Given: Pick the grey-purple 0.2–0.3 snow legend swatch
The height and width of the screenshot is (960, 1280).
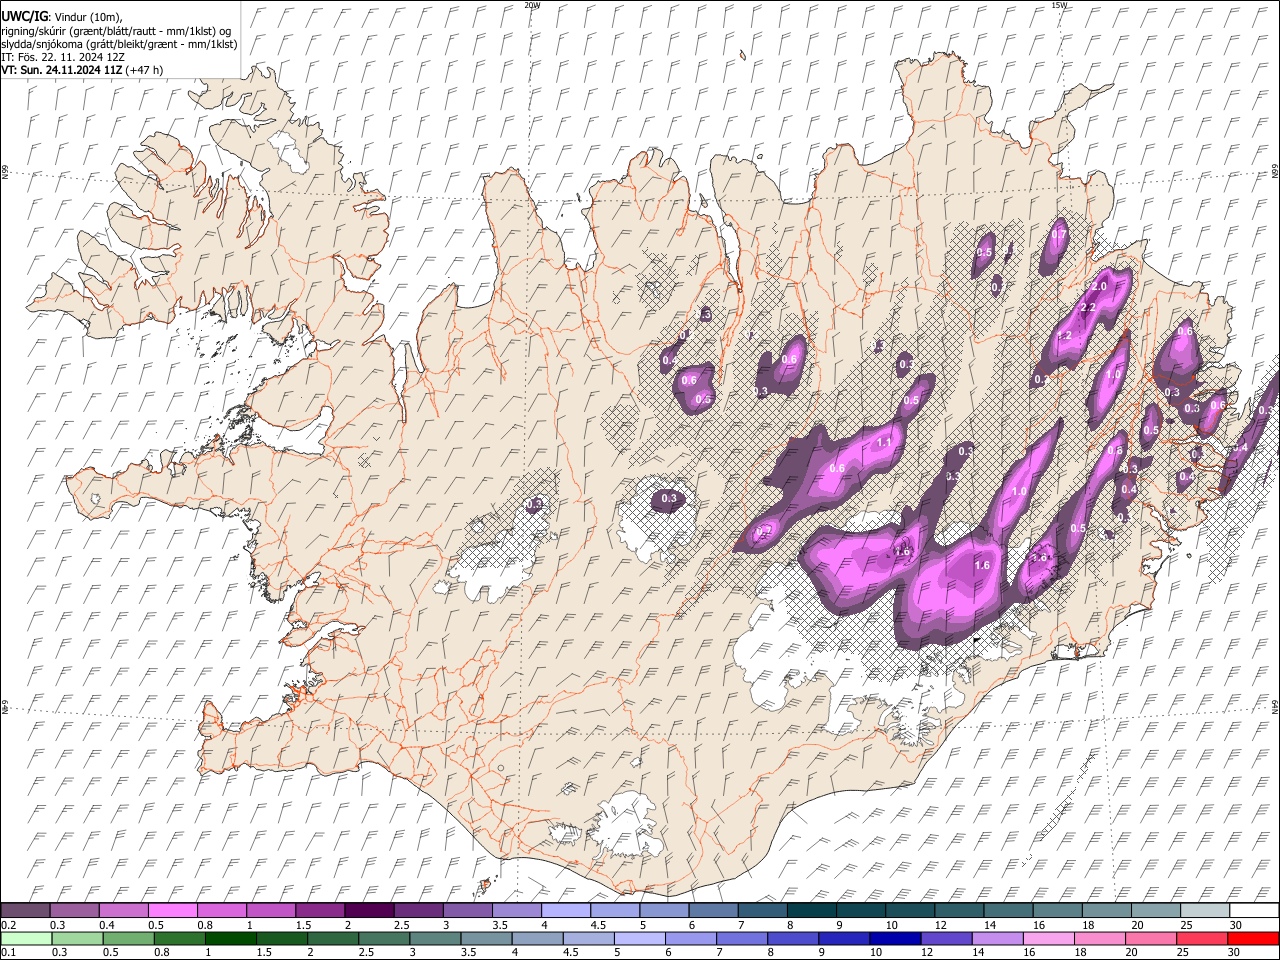Looking at the screenshot, I should 26,910.
